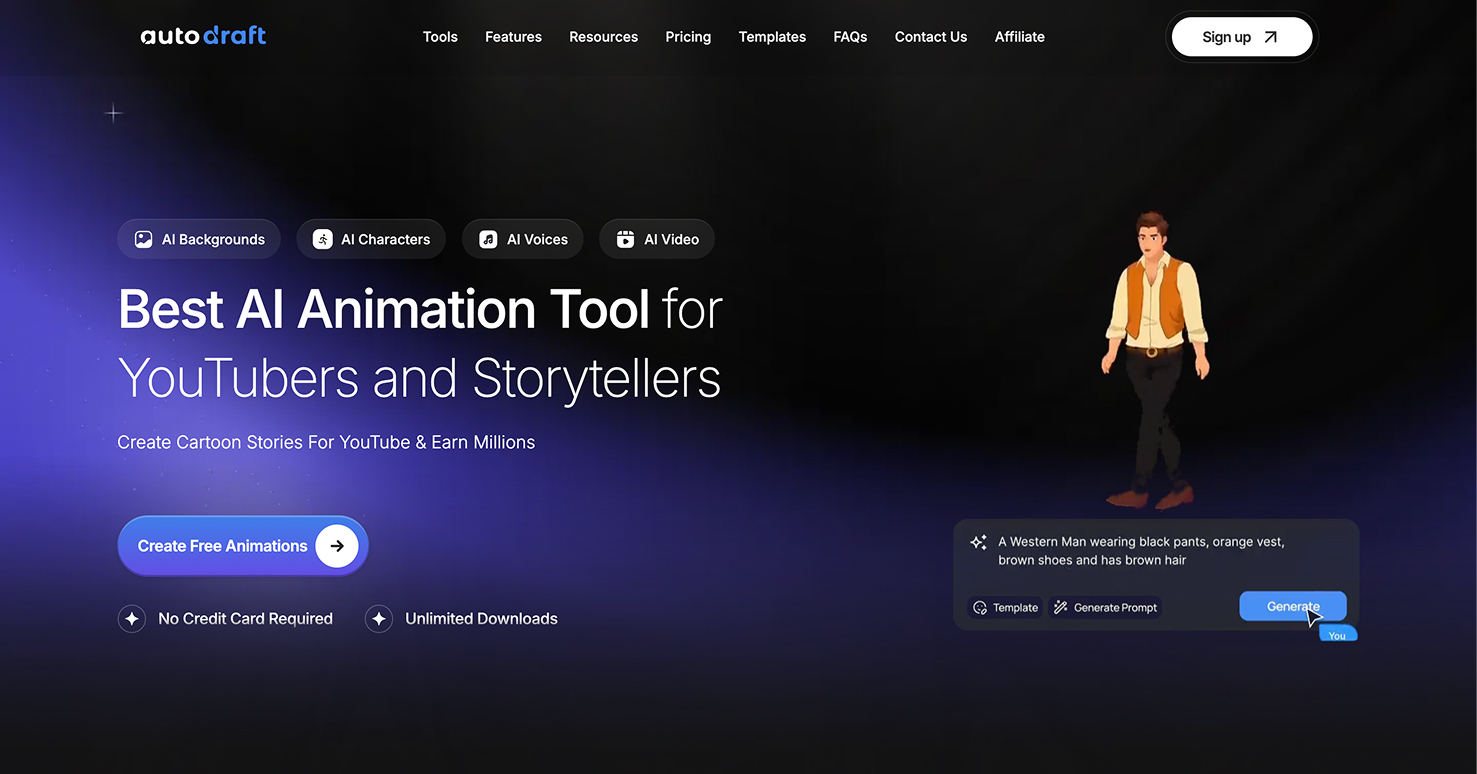
Task: Click the autodraft logo
Action: click(x=203, y=36)
